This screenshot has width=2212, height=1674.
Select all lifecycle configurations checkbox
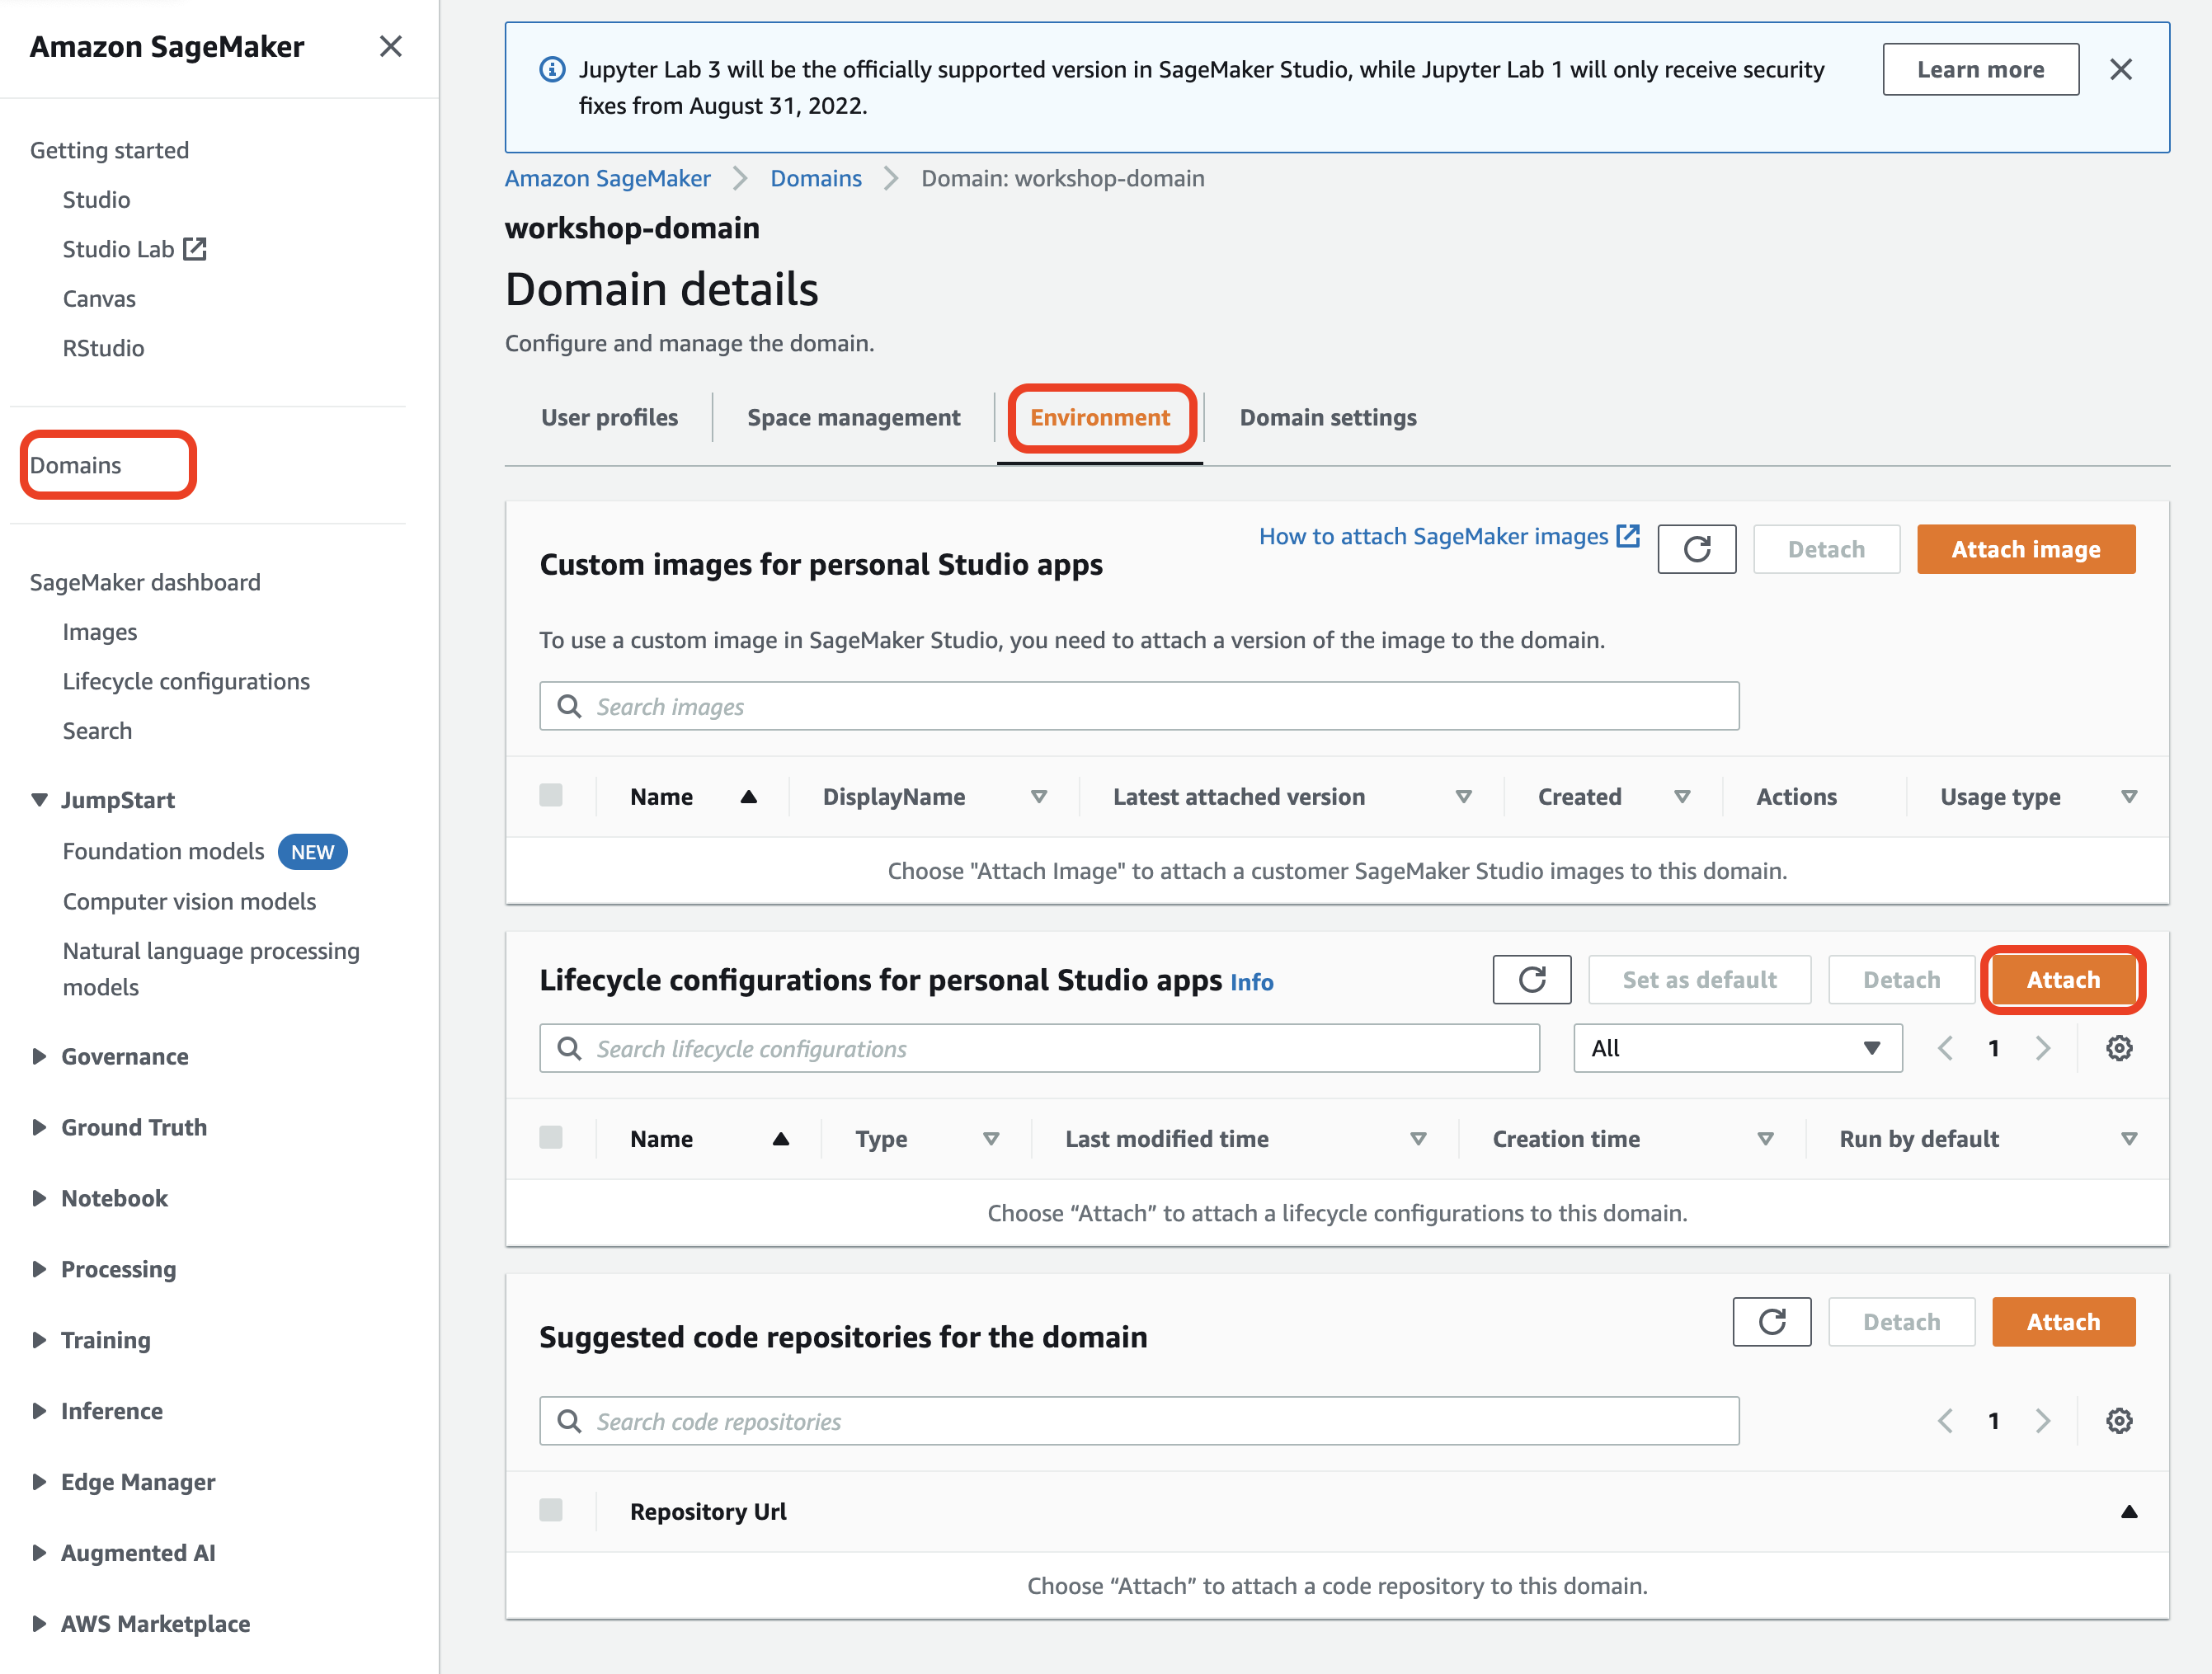coord(550,1137)
